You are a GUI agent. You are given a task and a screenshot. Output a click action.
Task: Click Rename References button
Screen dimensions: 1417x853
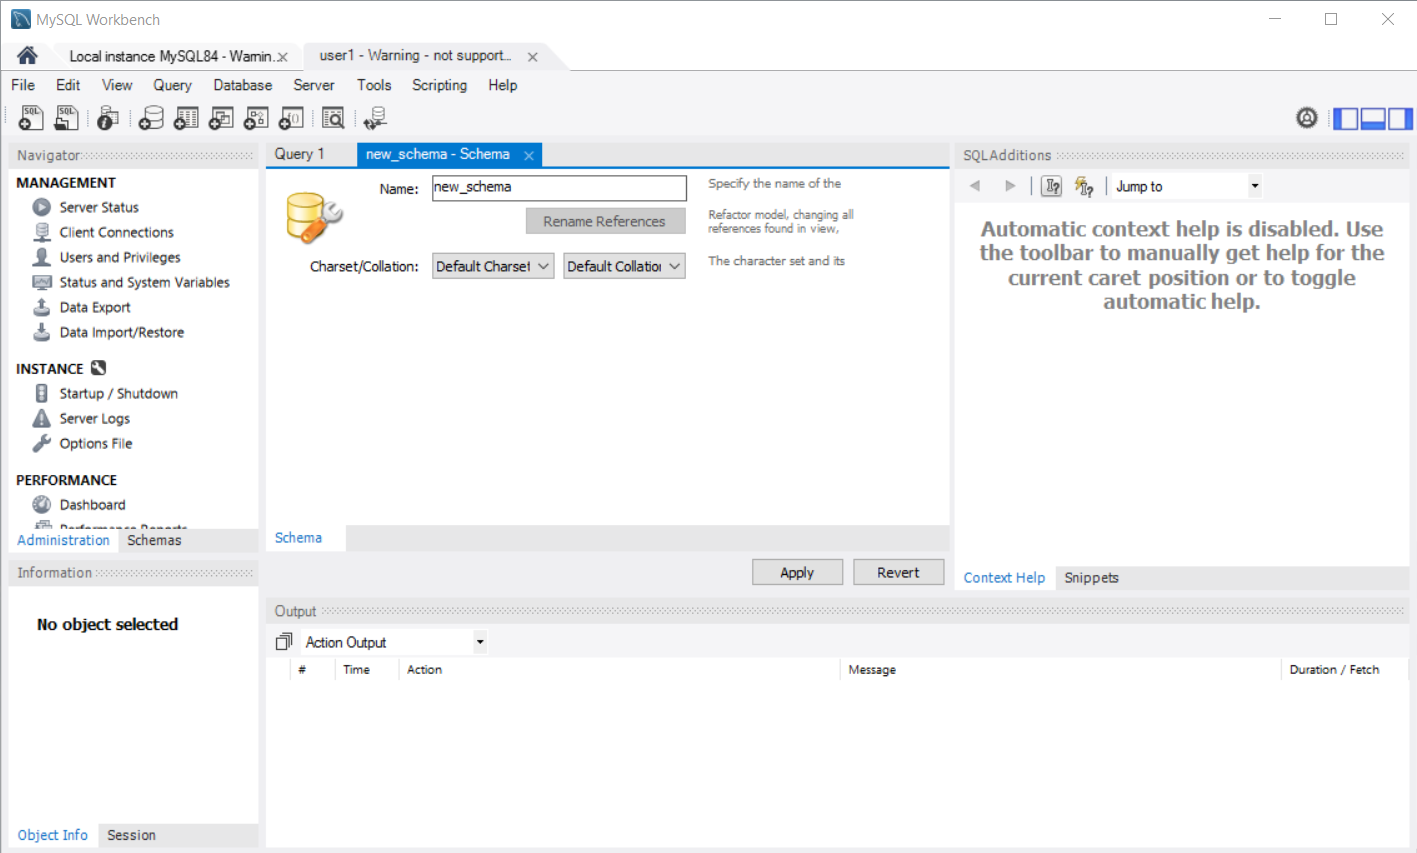click(x=605, y=221)
